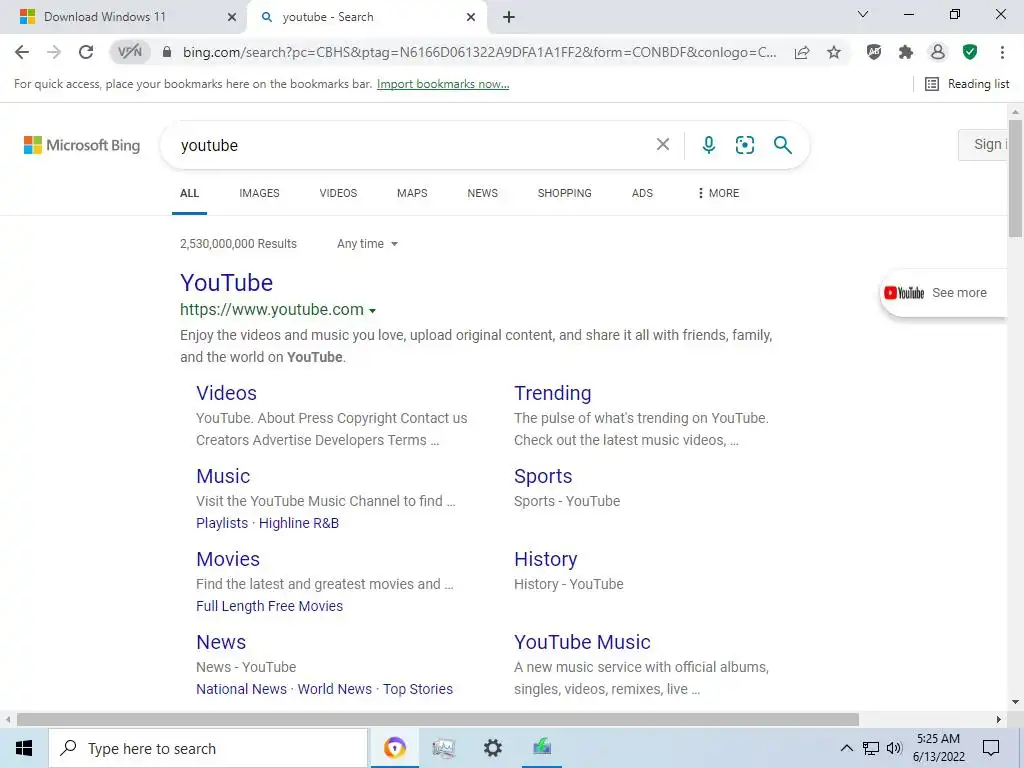Viewport: 1024px width, 768px height.
Task: Reload the Bing search page
Action: pos(86,52)
